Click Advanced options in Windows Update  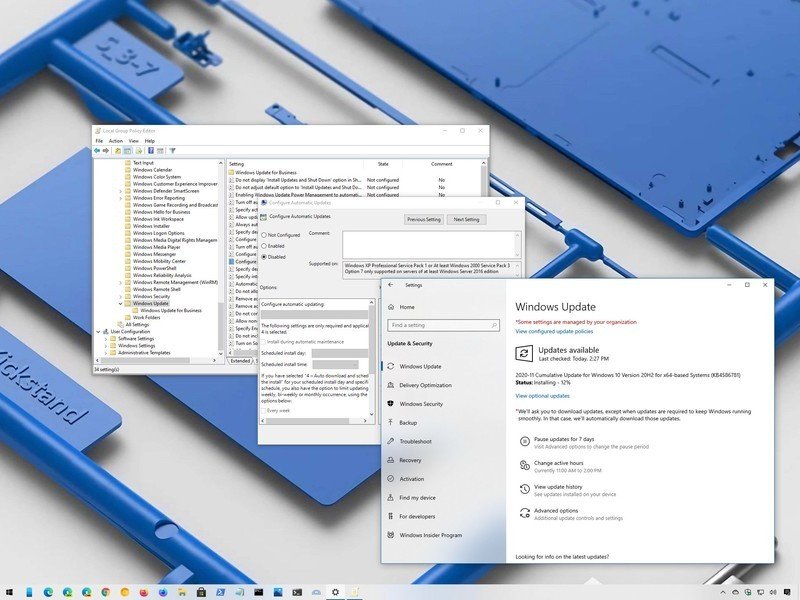[556, 511]
